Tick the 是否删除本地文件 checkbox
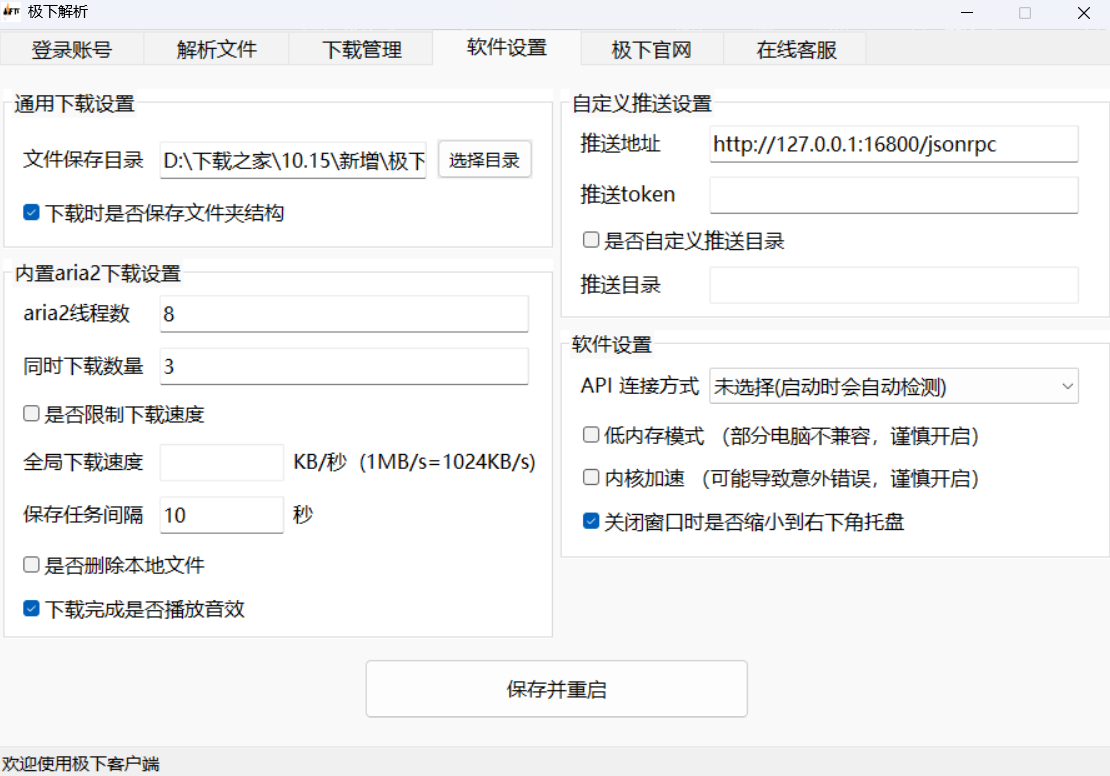The width and height of the screenshot is (1110, 776). (31, 566)
